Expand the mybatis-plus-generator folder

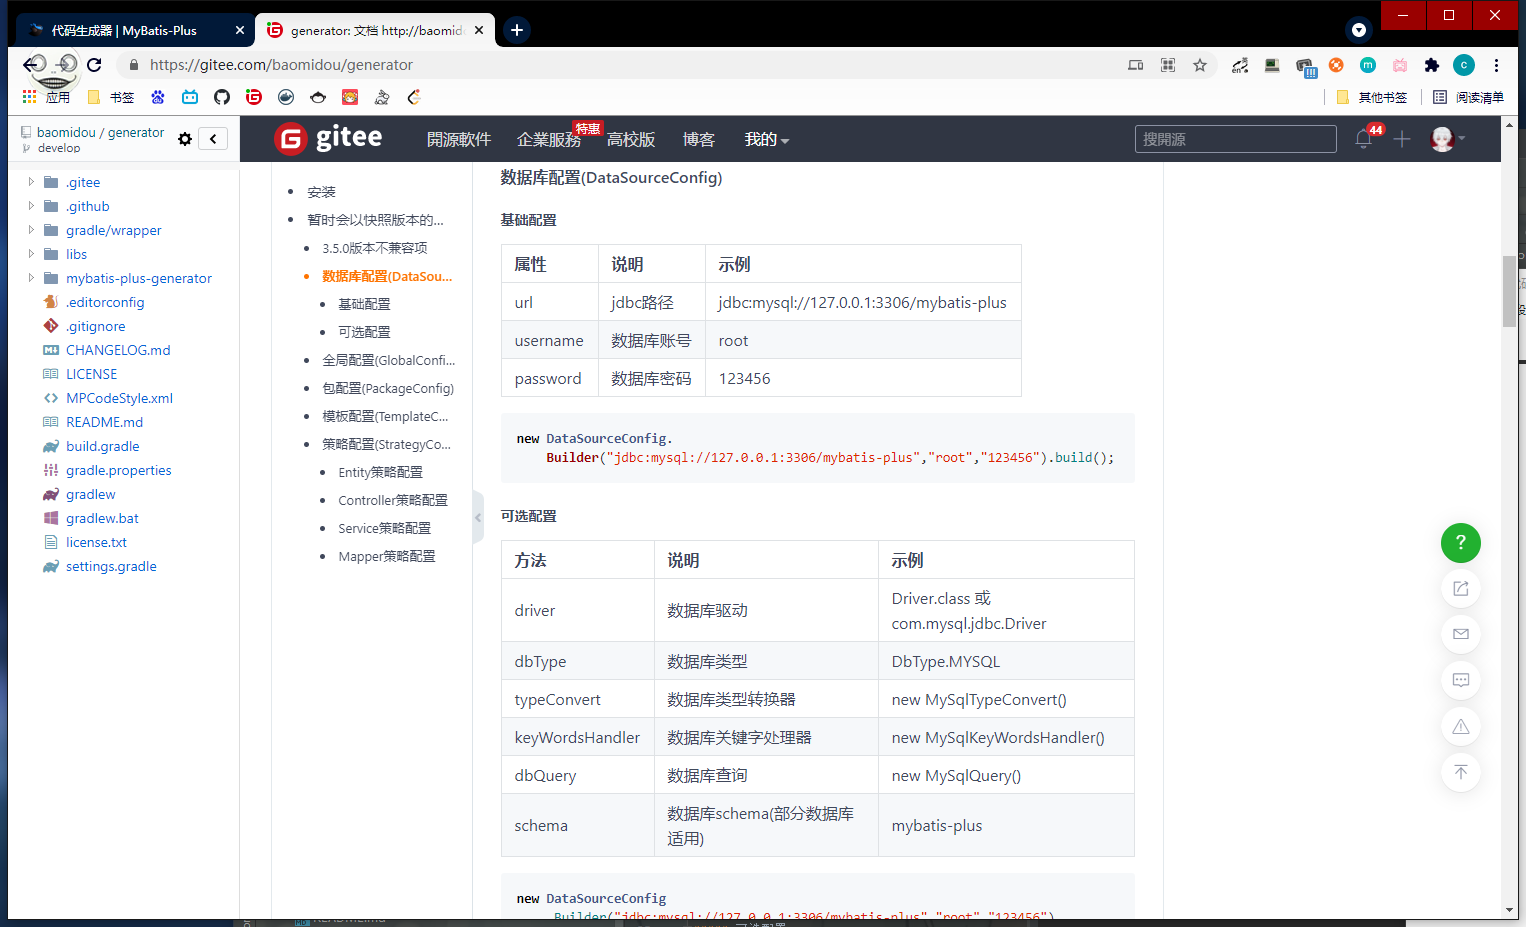click(31, 278)
